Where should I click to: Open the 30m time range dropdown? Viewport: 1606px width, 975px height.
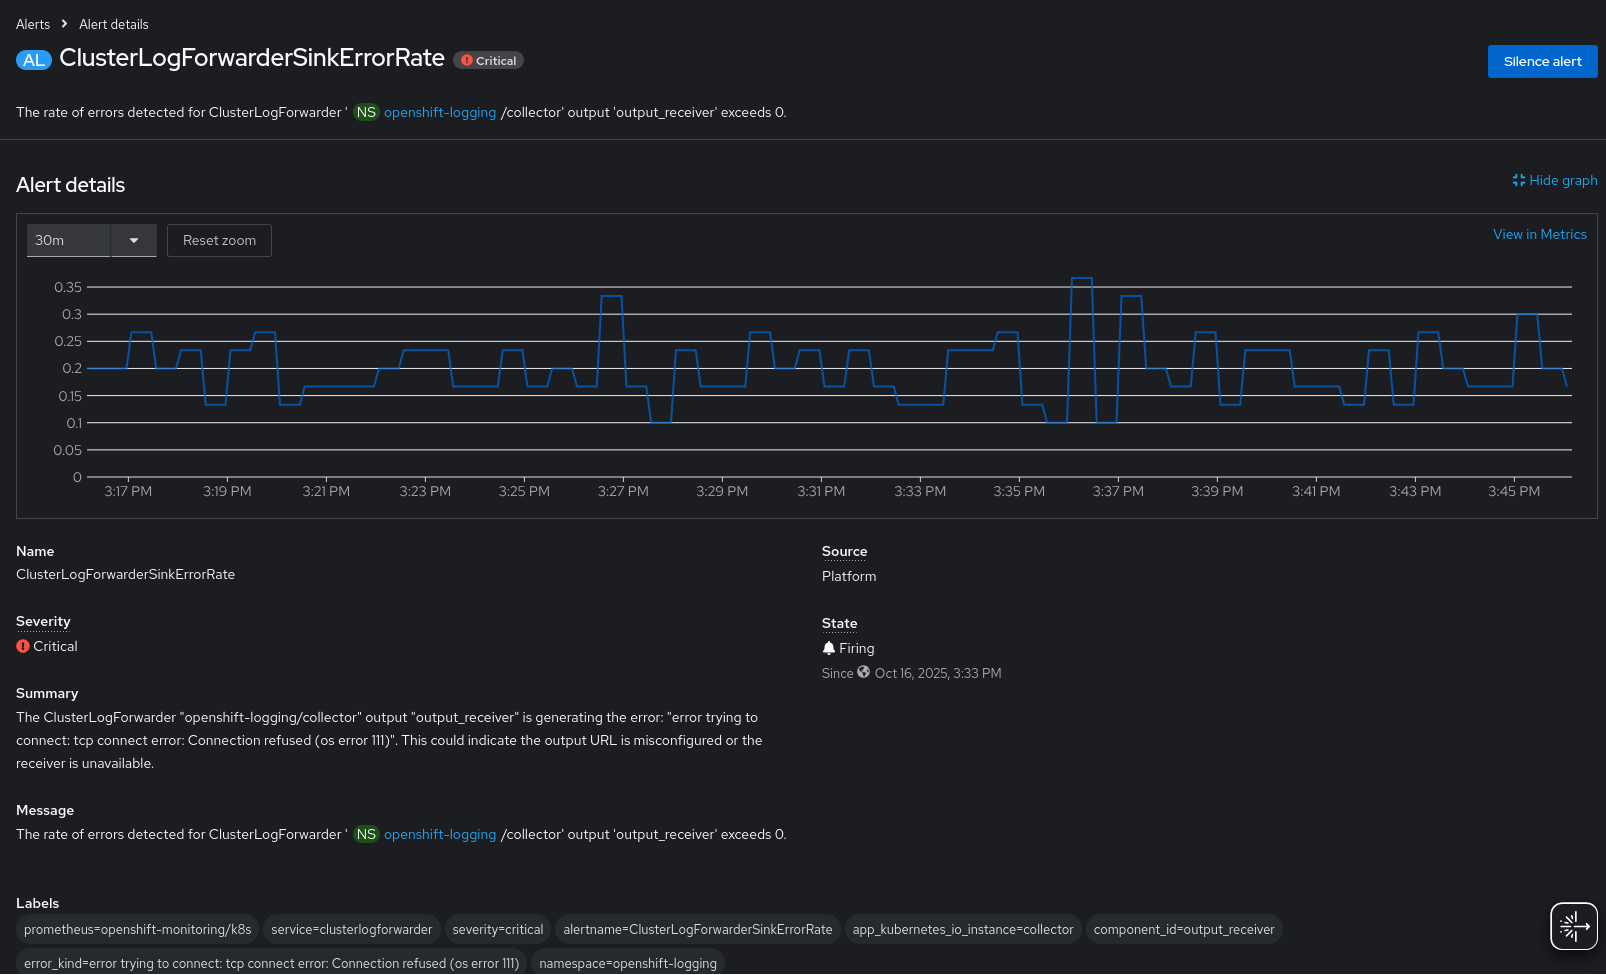click(68, 240)
